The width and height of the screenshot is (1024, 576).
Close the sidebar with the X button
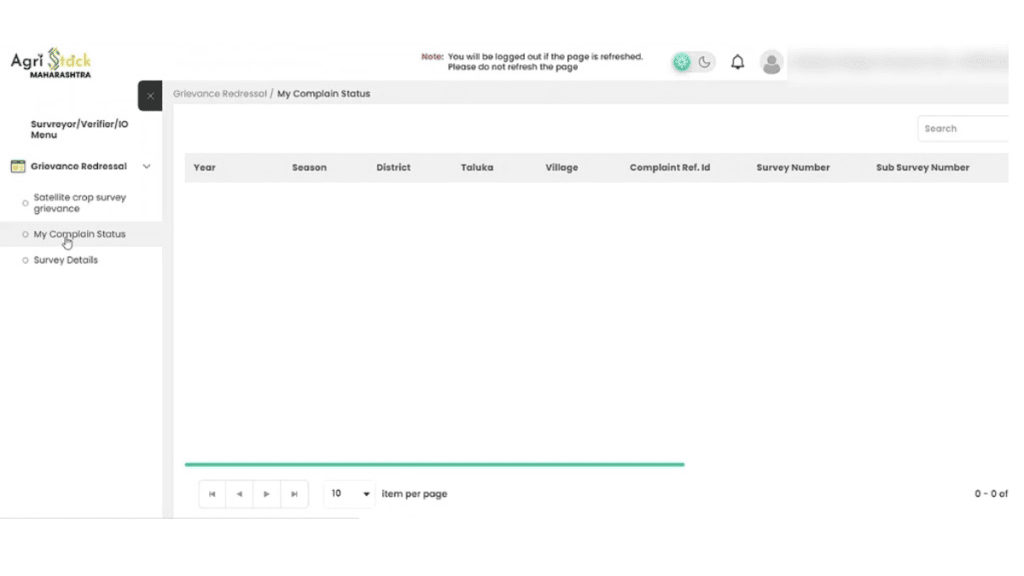click(x=150, y=96)
